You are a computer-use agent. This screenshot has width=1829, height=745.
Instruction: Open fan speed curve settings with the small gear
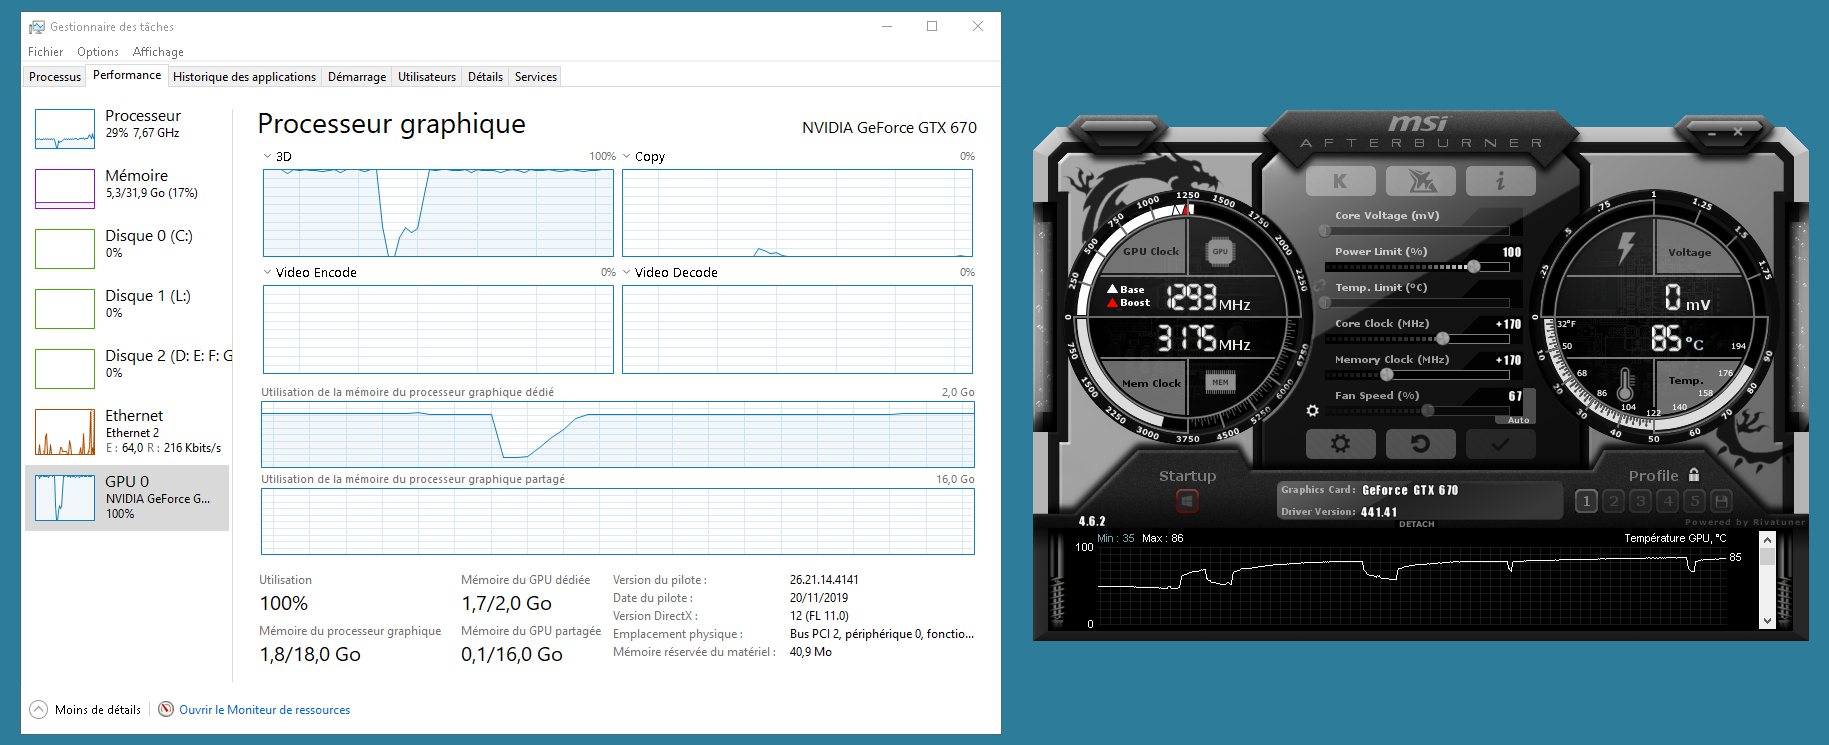1312,410
